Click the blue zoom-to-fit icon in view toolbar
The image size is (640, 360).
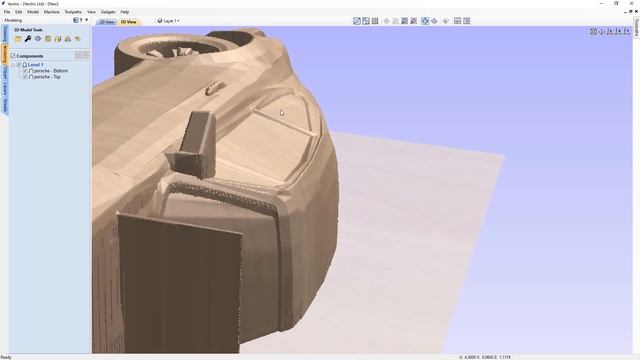click(425, 21)
